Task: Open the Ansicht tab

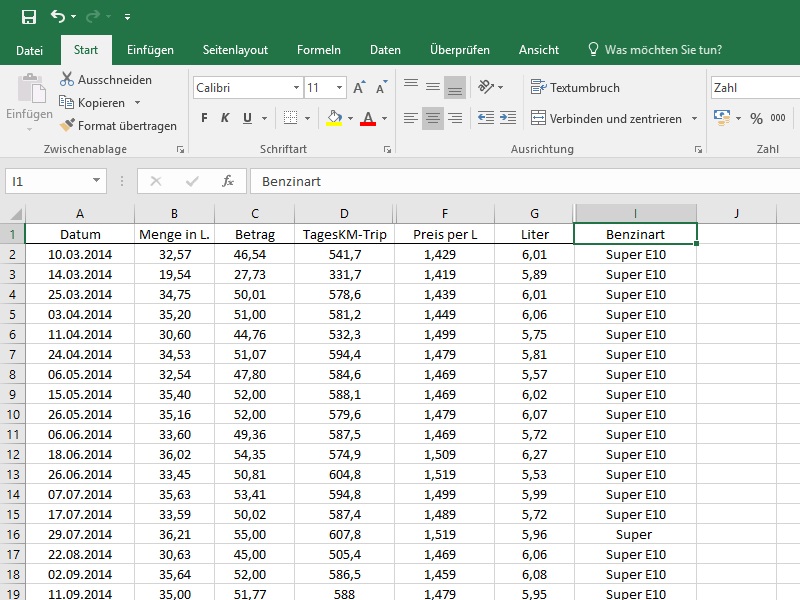Action: [x=539, y=50]
